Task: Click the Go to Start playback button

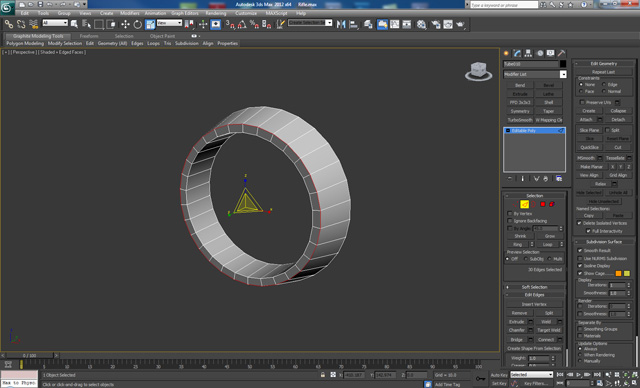Action: 560,375
